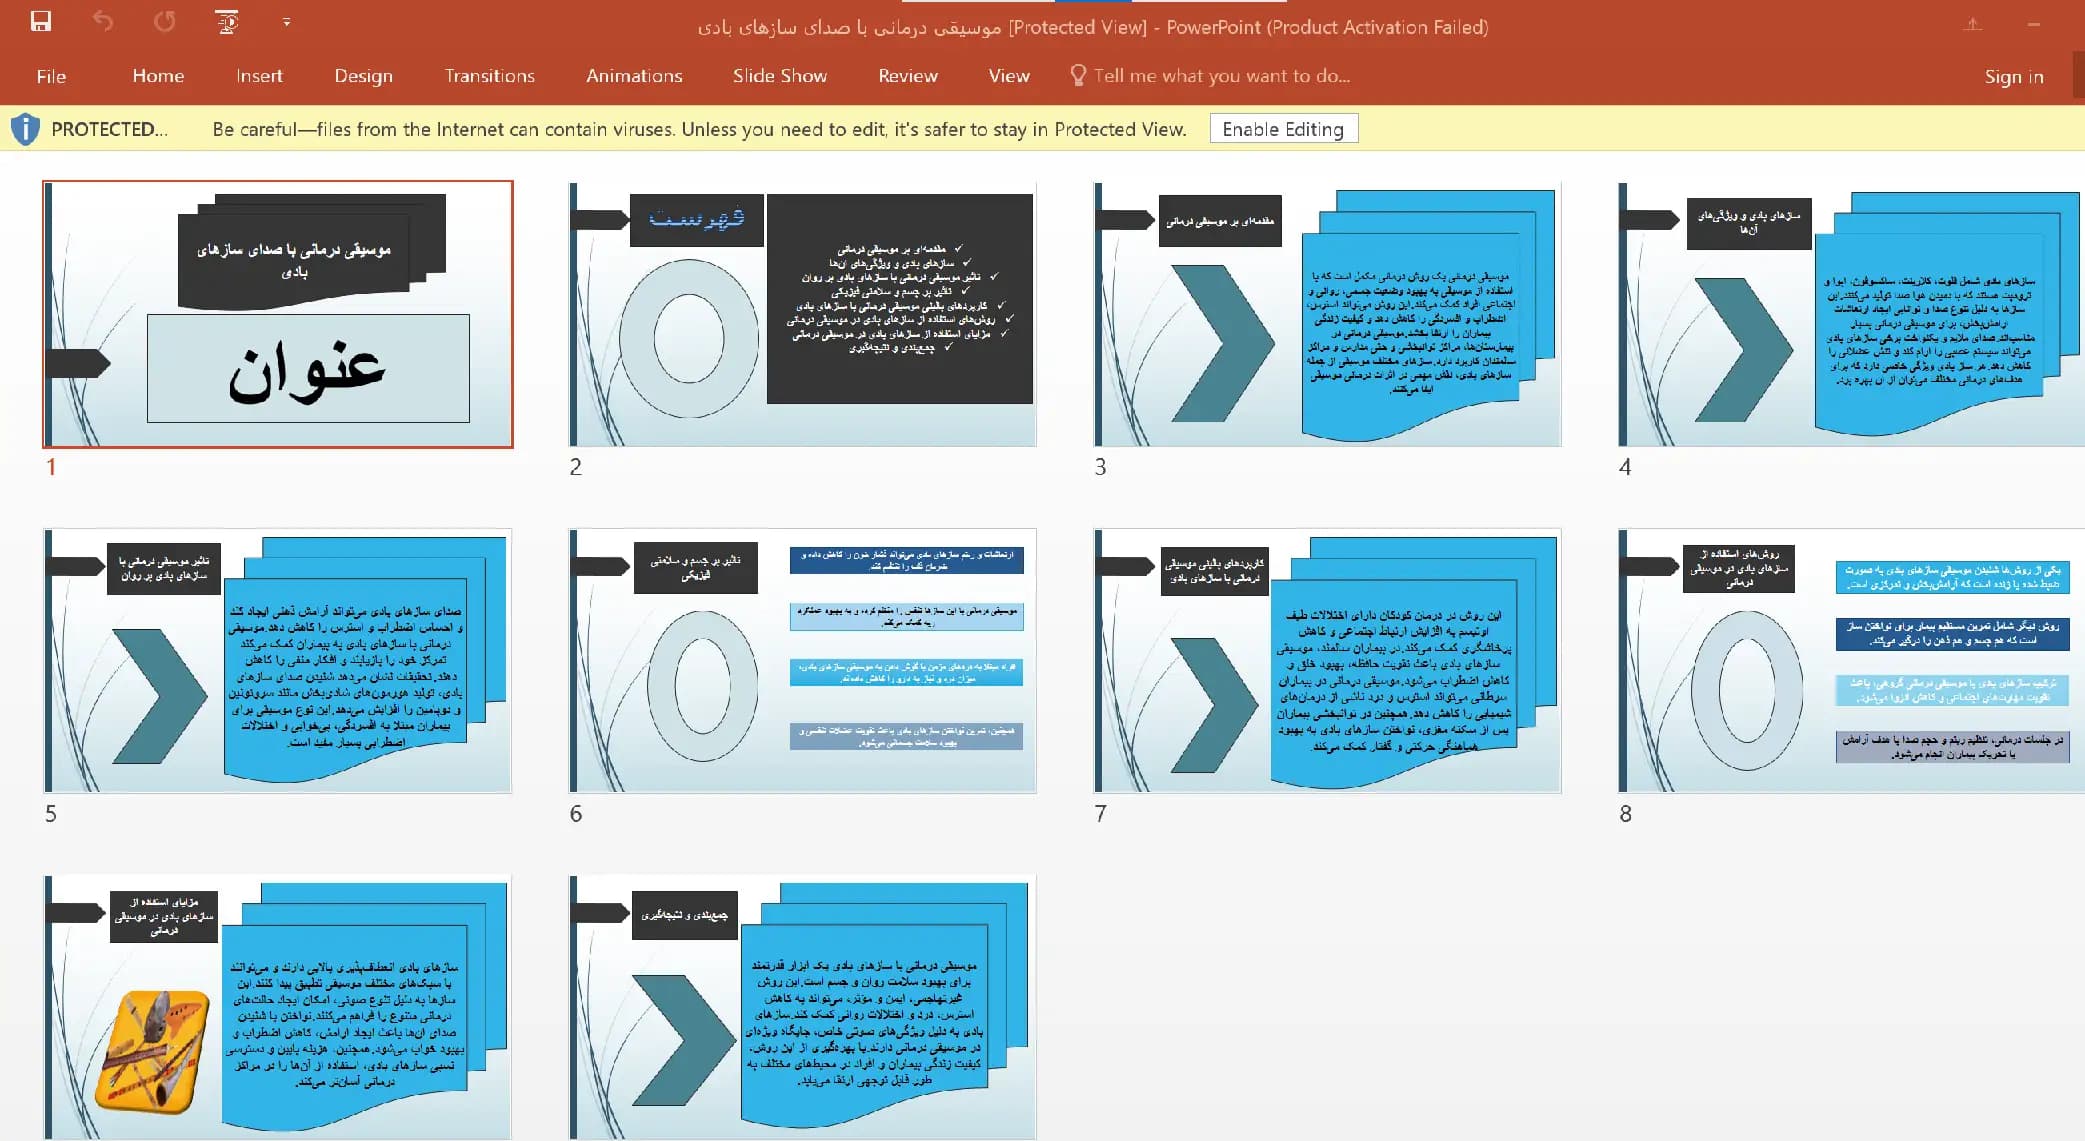Go to the Animations tab

coord(634,76)
